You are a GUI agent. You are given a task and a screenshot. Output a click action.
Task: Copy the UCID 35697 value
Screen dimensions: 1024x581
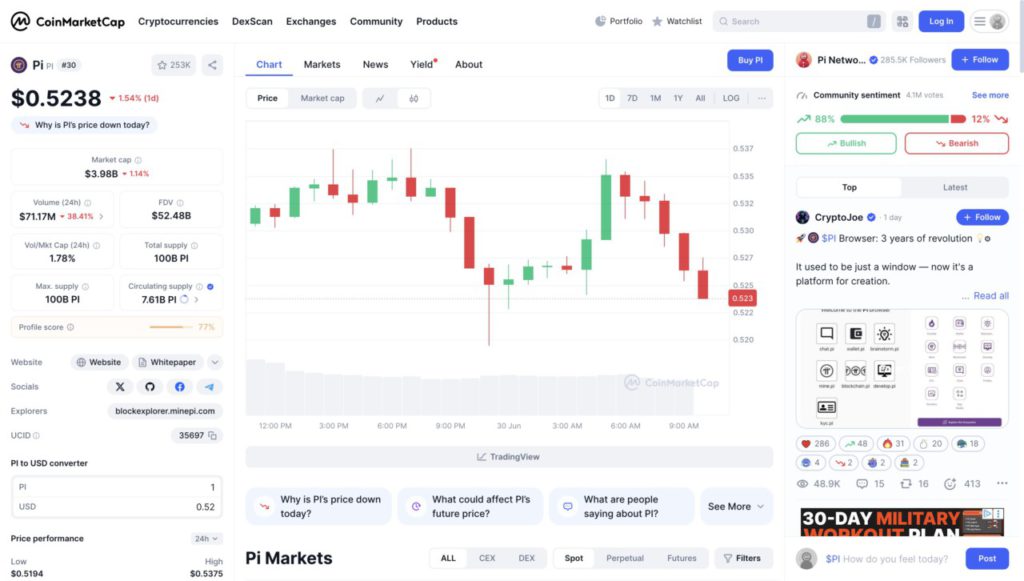click(212, 435)
